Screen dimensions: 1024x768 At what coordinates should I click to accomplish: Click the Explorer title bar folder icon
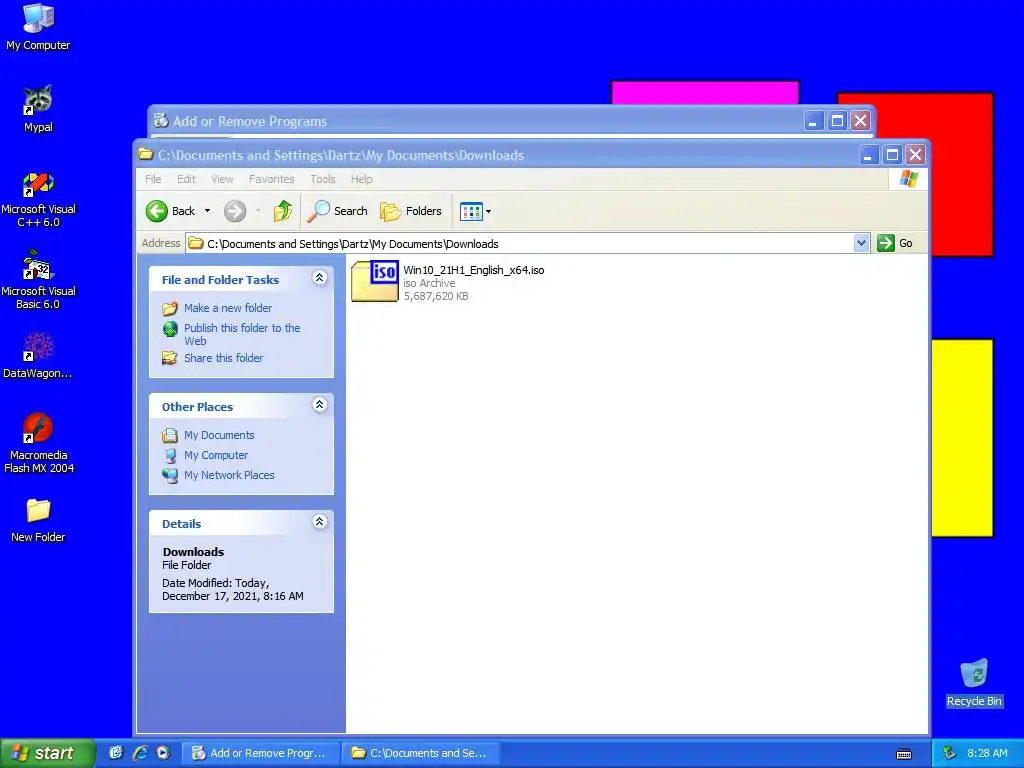[x=146, y=155]
